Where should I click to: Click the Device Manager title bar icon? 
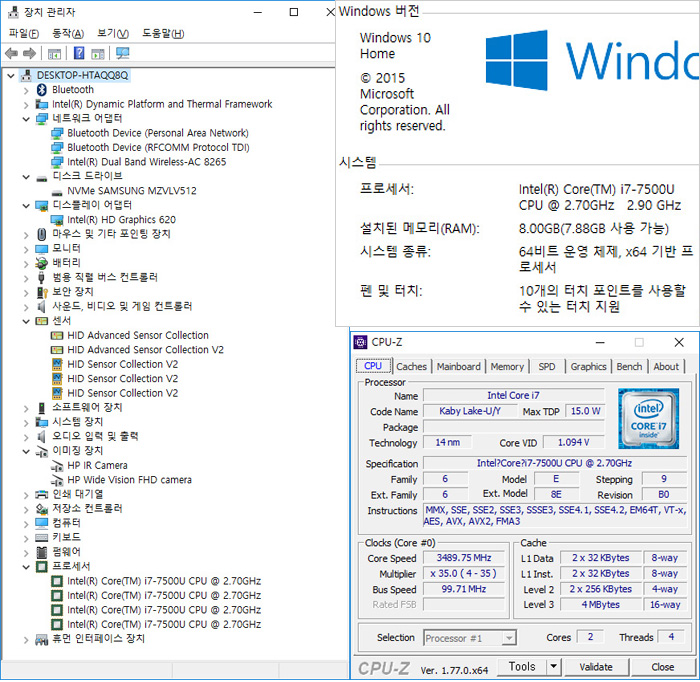13,12
